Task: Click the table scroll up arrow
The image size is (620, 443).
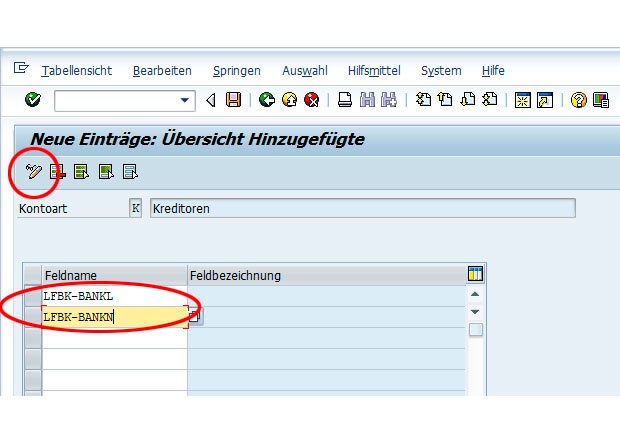Action: (x=475, y=294)
